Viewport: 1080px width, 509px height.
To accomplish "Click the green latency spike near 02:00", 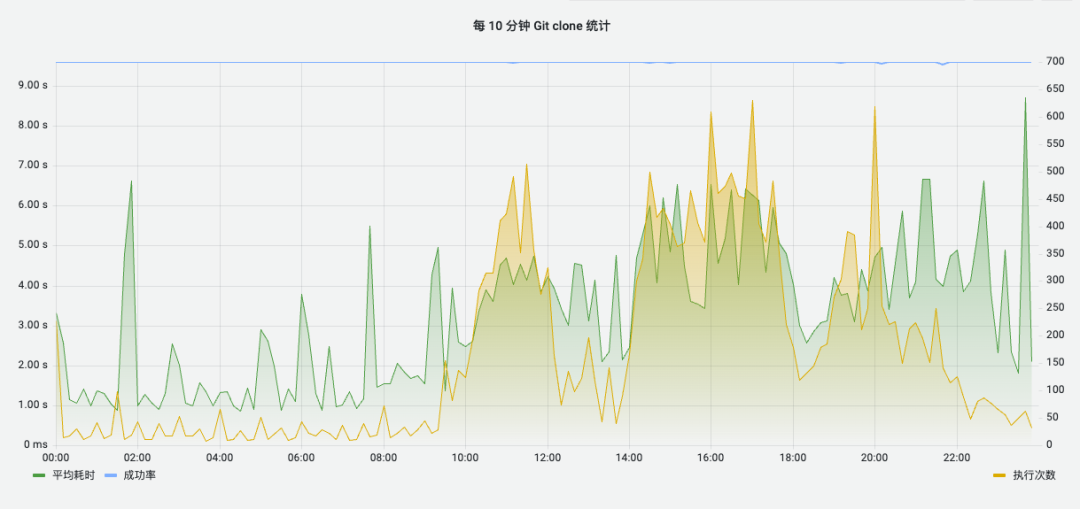I will 131,182.
